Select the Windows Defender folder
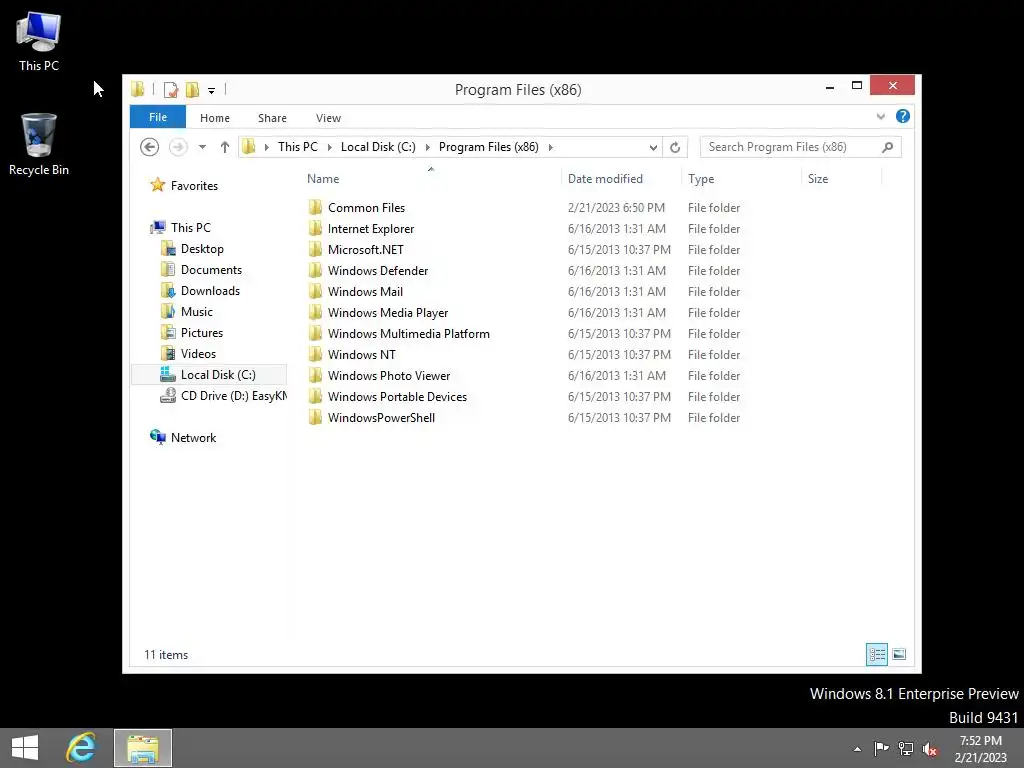Screen dimensions: 1024x768 [x=378, y=270]
